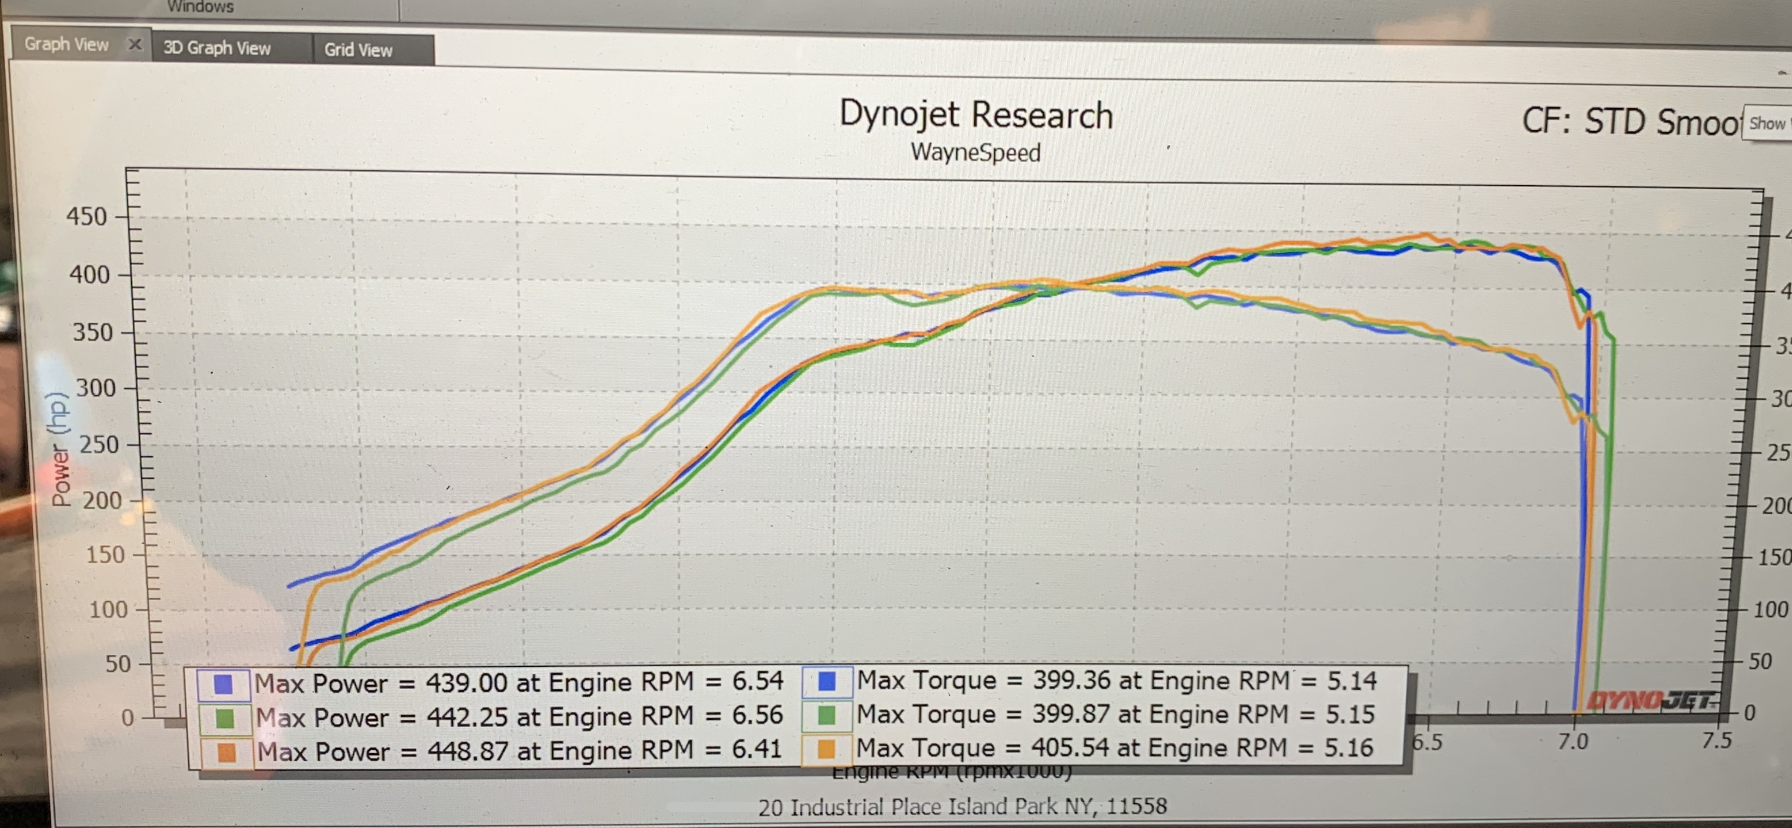The height and width of the screenshot is (828, 1792).
Task: Select 'Max Torque = 399.87 at Engine RPM = 5.15'
Action: 1116,714
